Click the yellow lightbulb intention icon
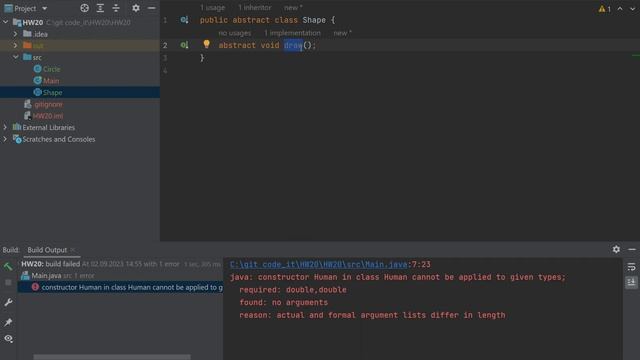This screenshot has height=360, width=640. [x=207, y=44]
